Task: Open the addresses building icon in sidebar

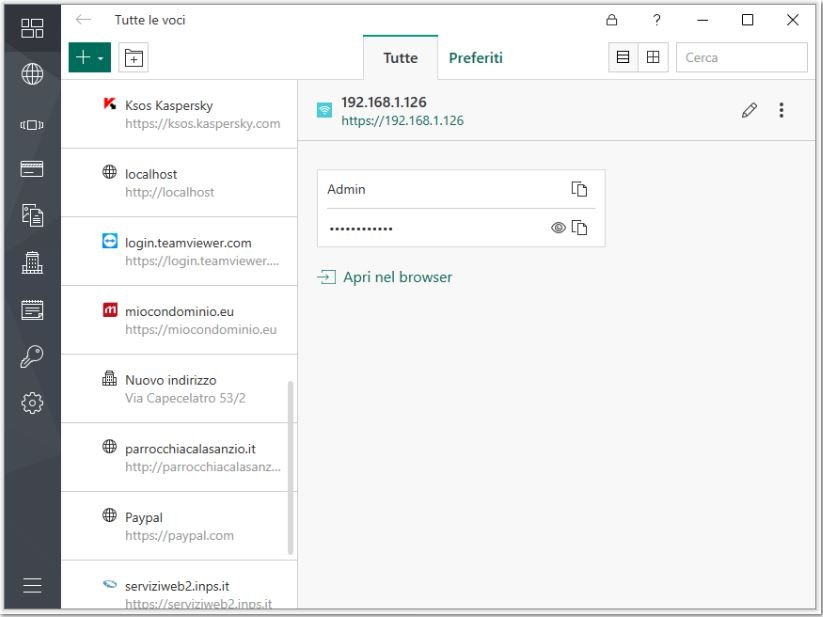Action: pos(32,263)
